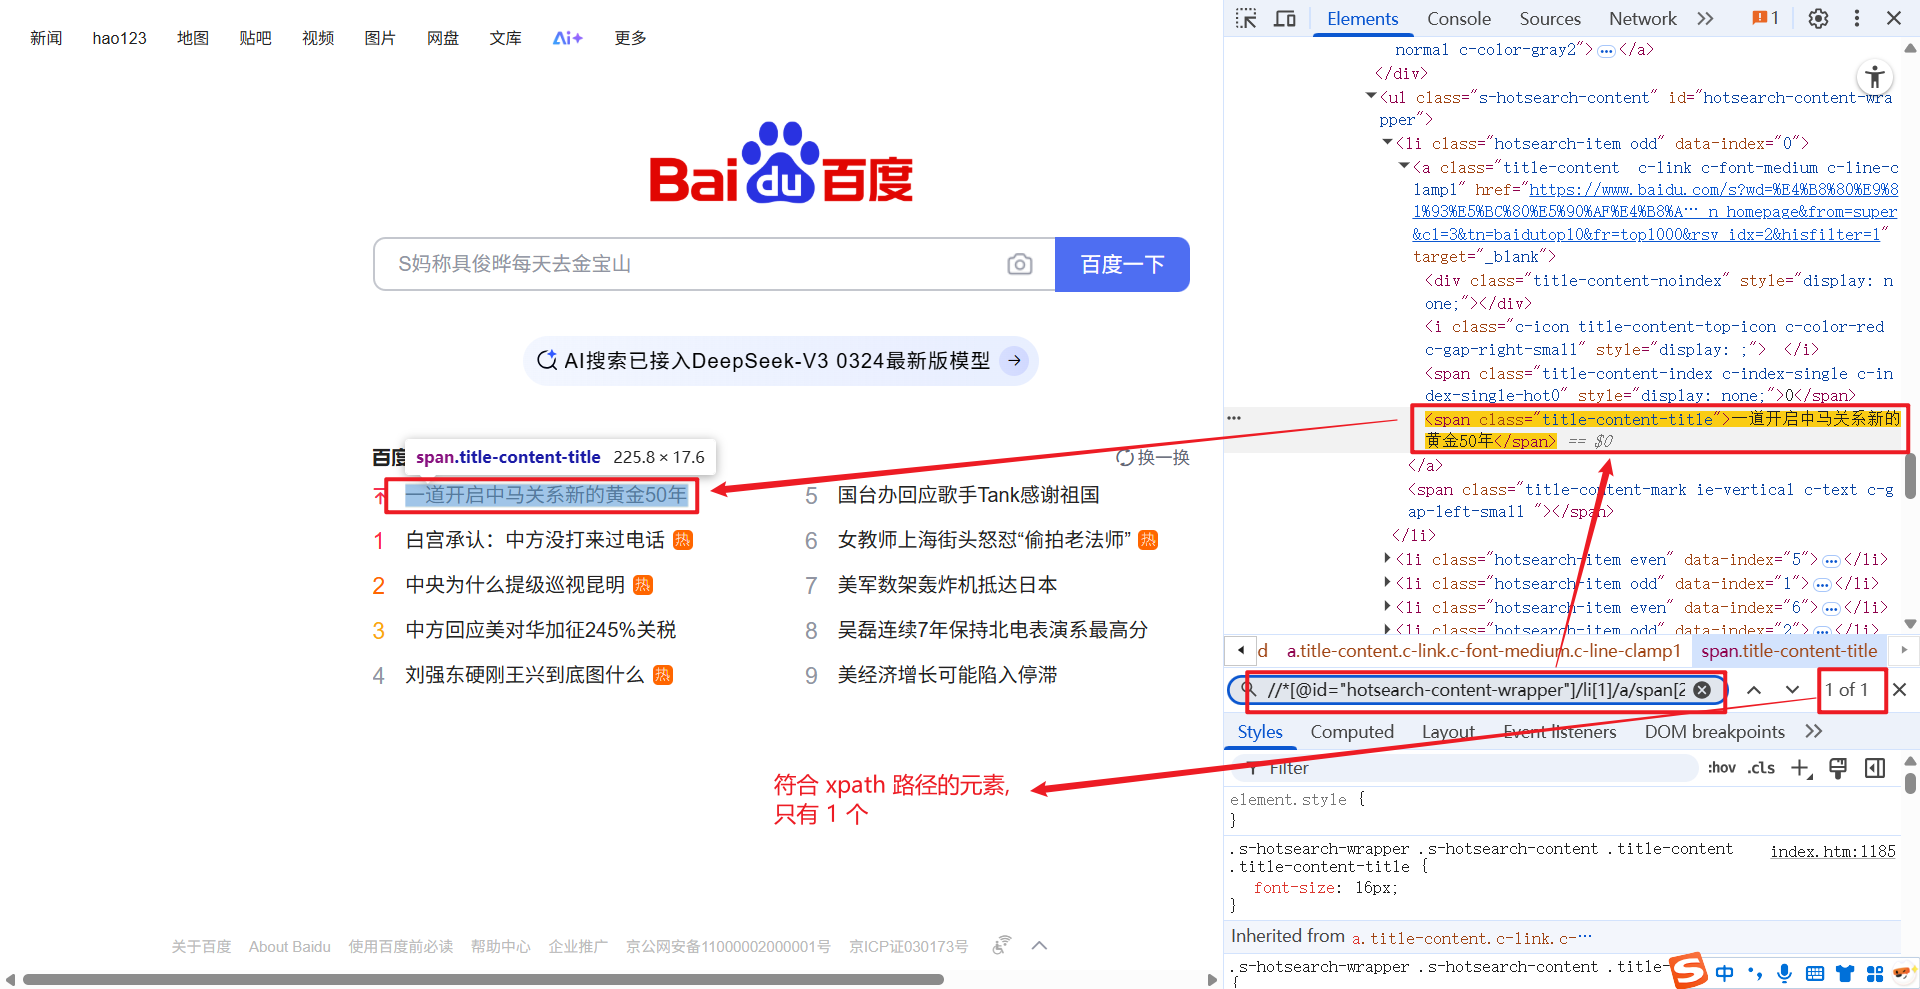The width and height of the screenshot is (1920, 989).
Task: Switch to the Console tab
Action: click(1458, 18)
